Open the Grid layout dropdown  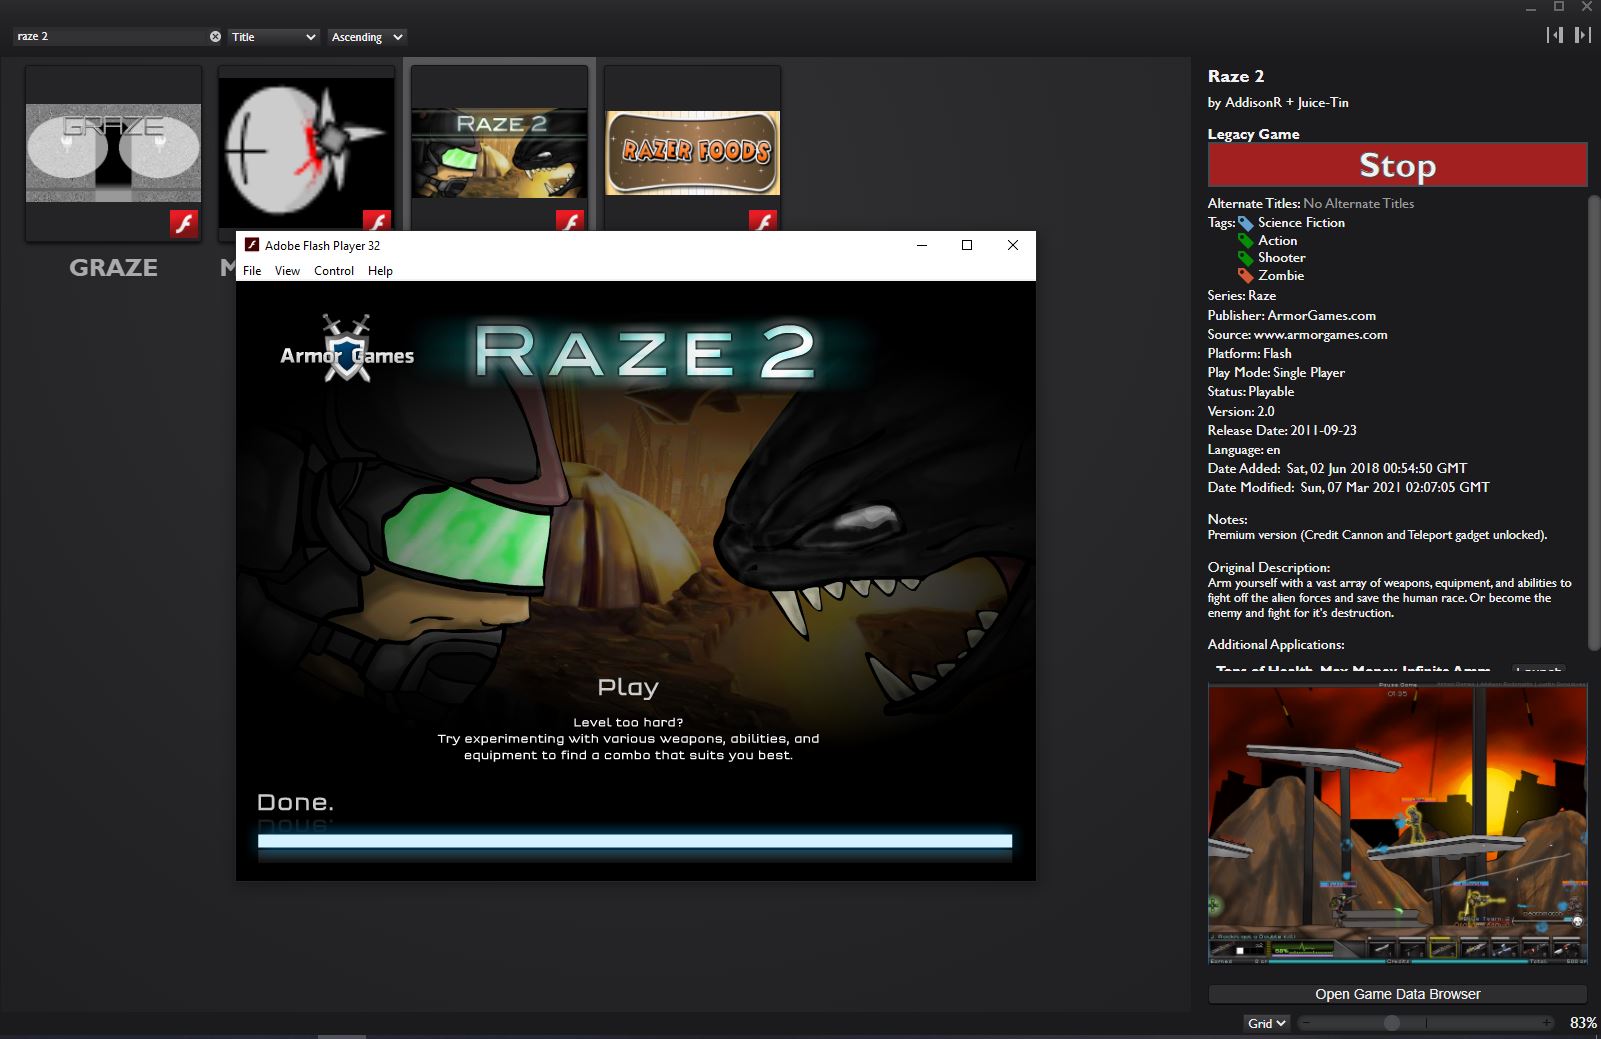1266,1023
